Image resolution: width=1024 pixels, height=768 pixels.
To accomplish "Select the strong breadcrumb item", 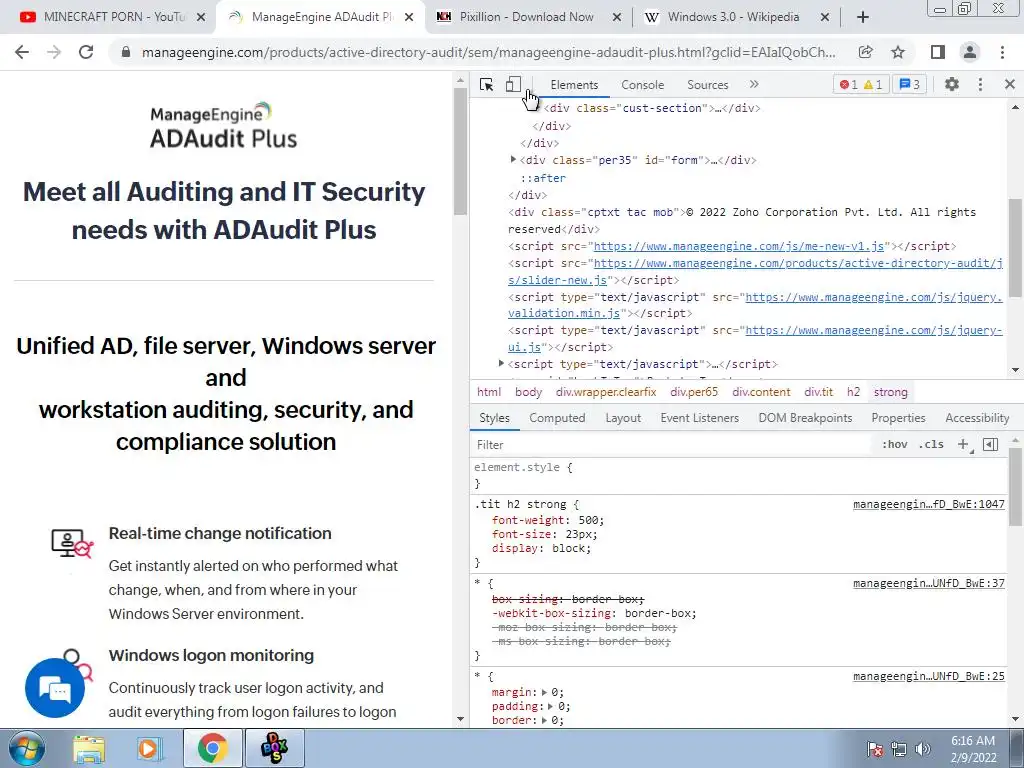I will point(891,392).
